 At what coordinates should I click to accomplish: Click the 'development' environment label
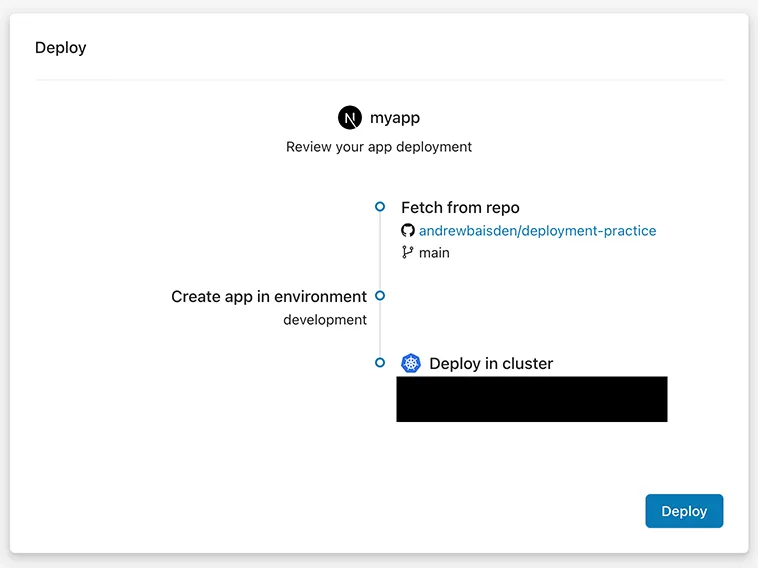click(x=325, y=320)
